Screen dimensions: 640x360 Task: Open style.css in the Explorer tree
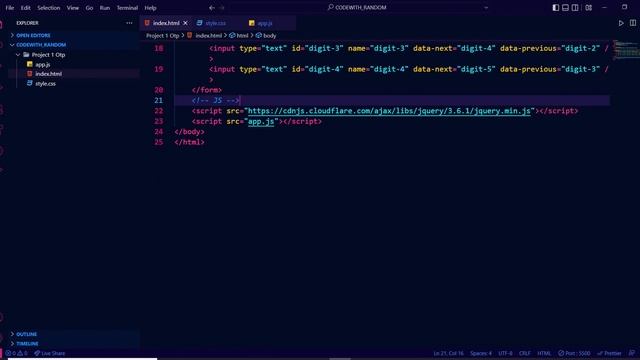coord(45,83)
